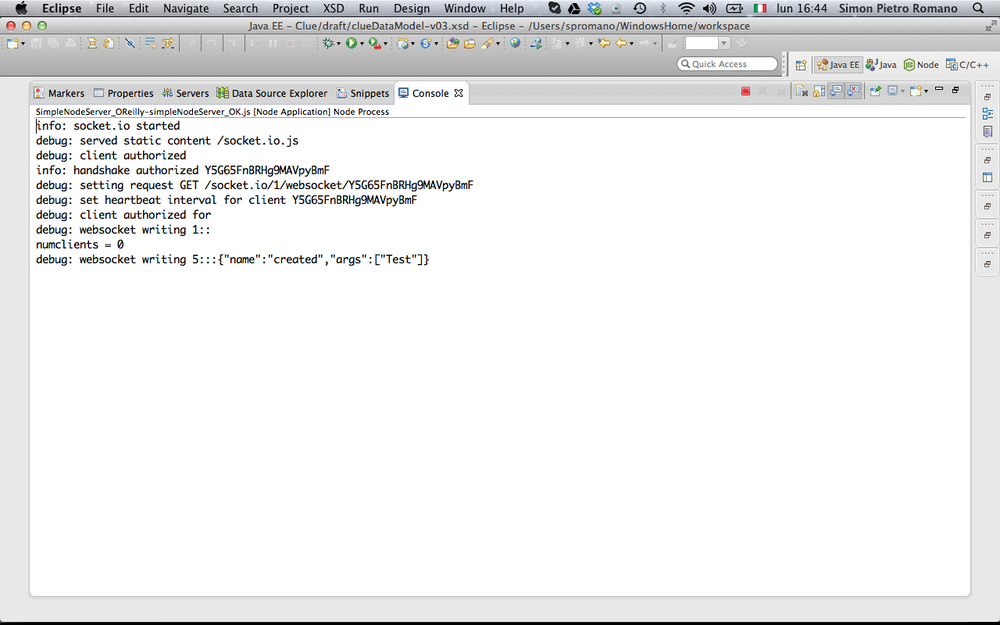Run the application using the Run toolbar icon
This screenshot has height=625, width=1000.
click(350, 44)
